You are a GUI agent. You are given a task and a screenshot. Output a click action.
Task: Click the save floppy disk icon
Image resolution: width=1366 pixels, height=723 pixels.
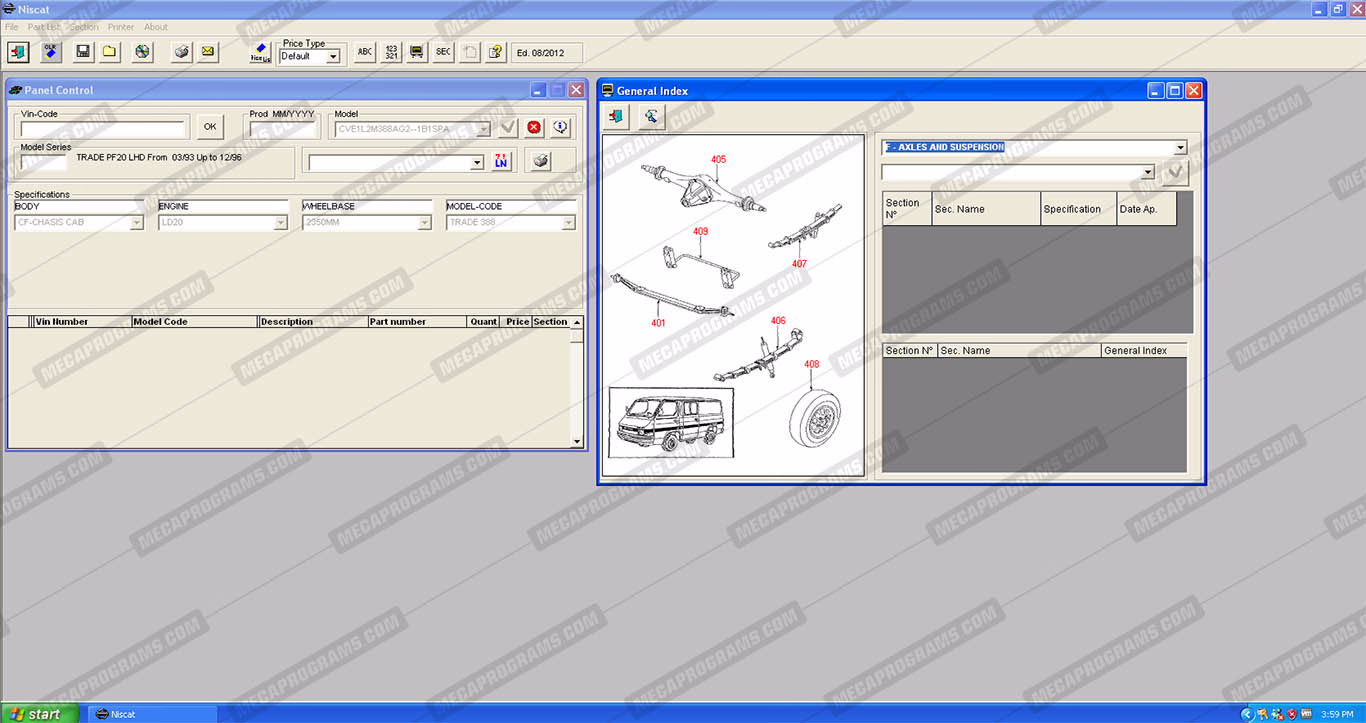pos(83,52)
